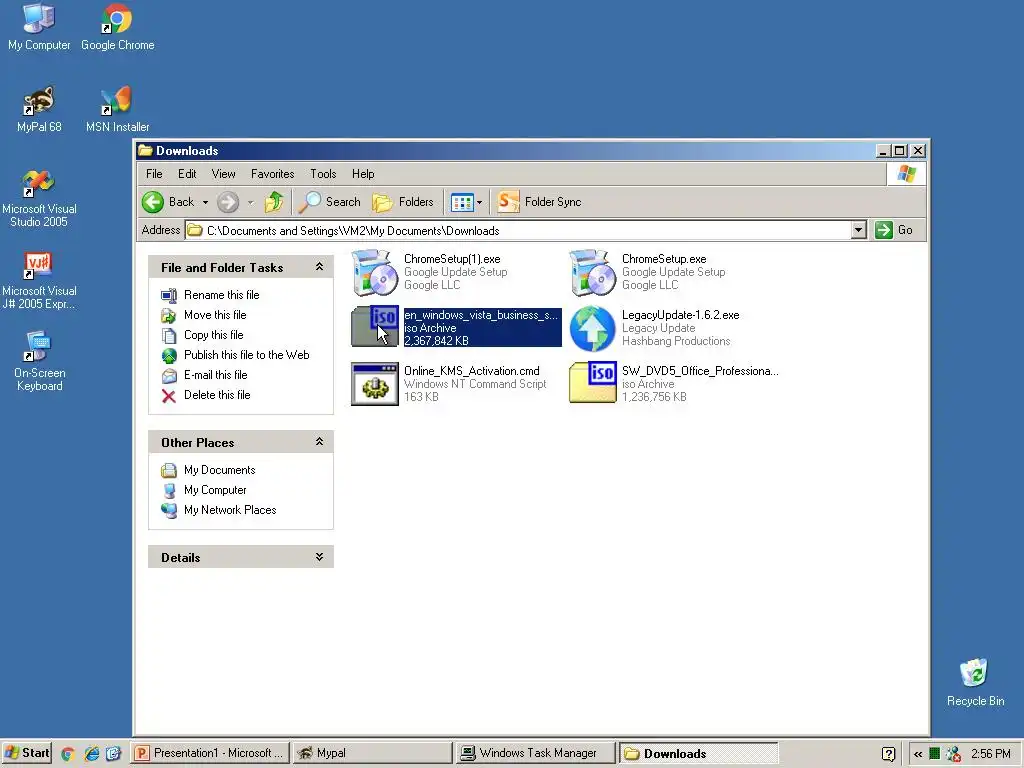Screen dimensions: 1024x768
Task: Click in the Address path field
Action: (x=519, y=231)
